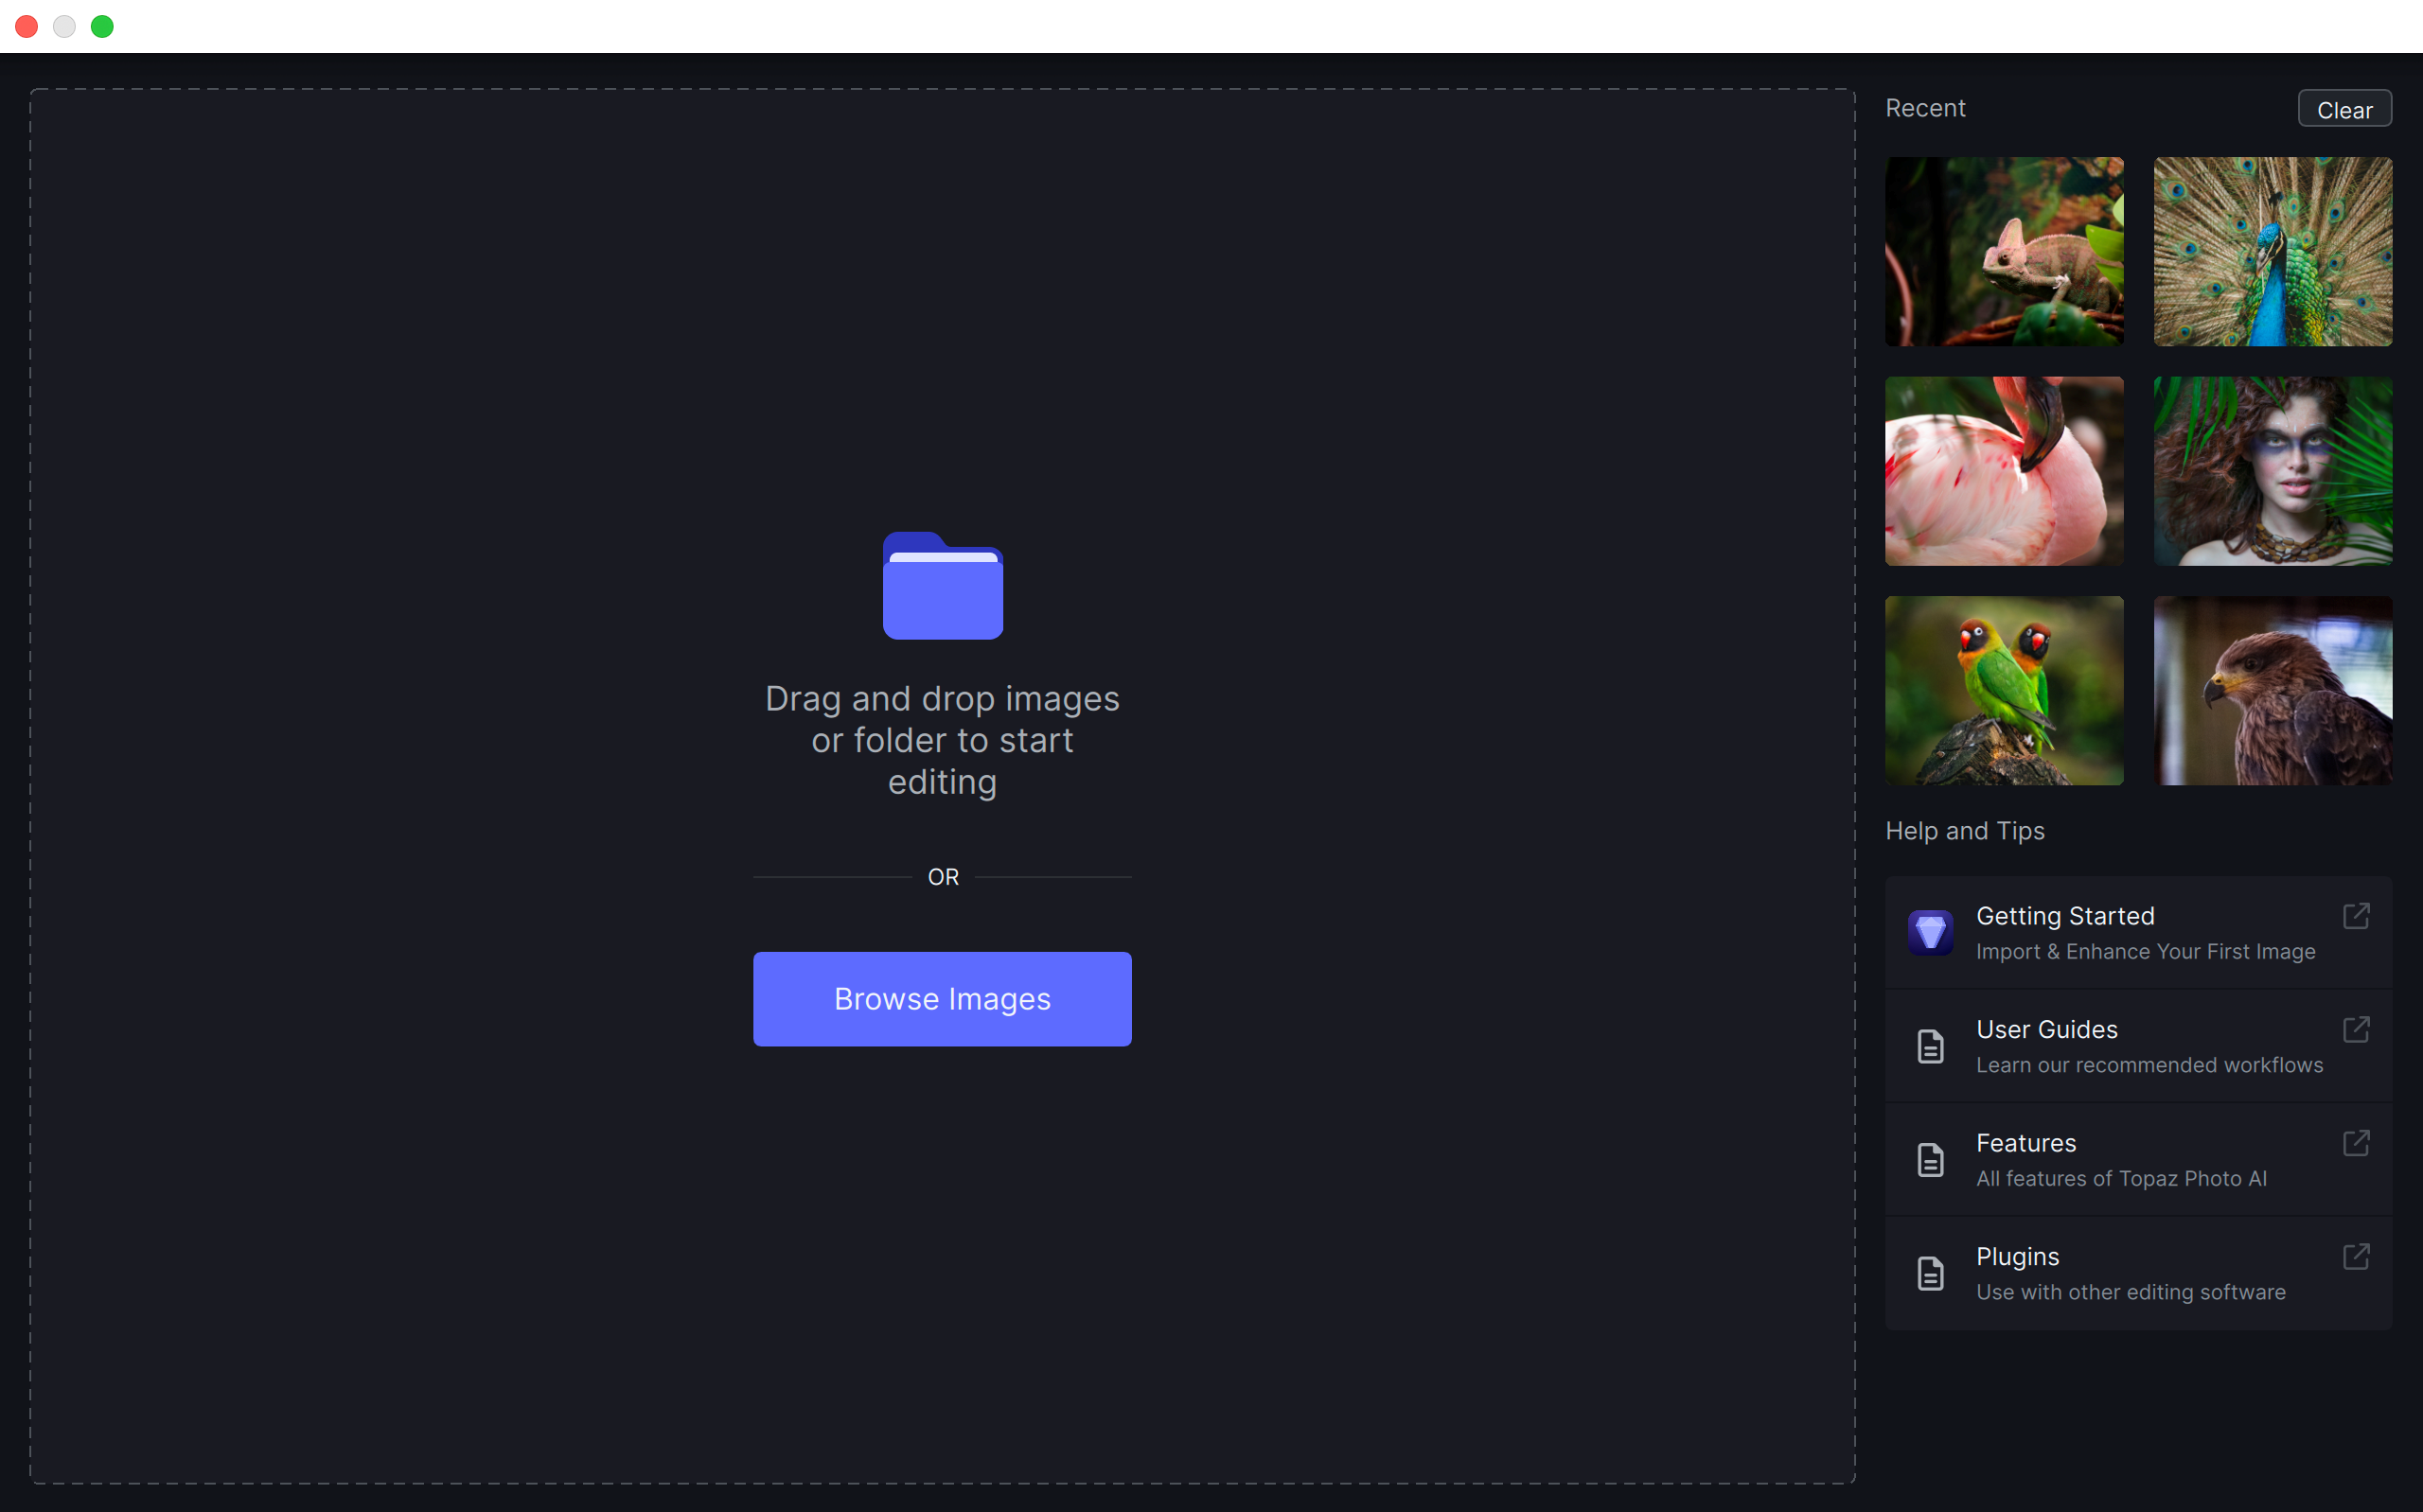
Task: Open the Features help title link
Action: [x=2026, y=1143]
